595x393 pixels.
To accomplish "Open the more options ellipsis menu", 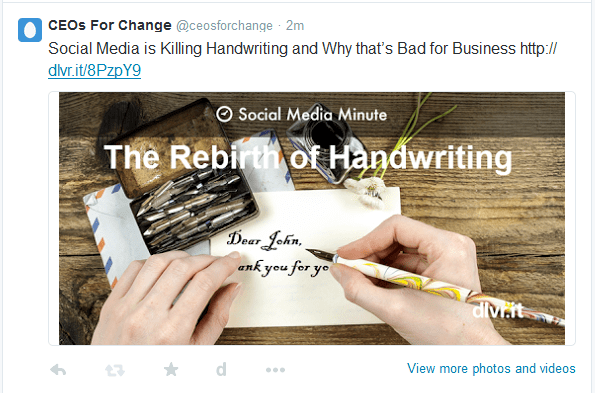I will (275, 370).
